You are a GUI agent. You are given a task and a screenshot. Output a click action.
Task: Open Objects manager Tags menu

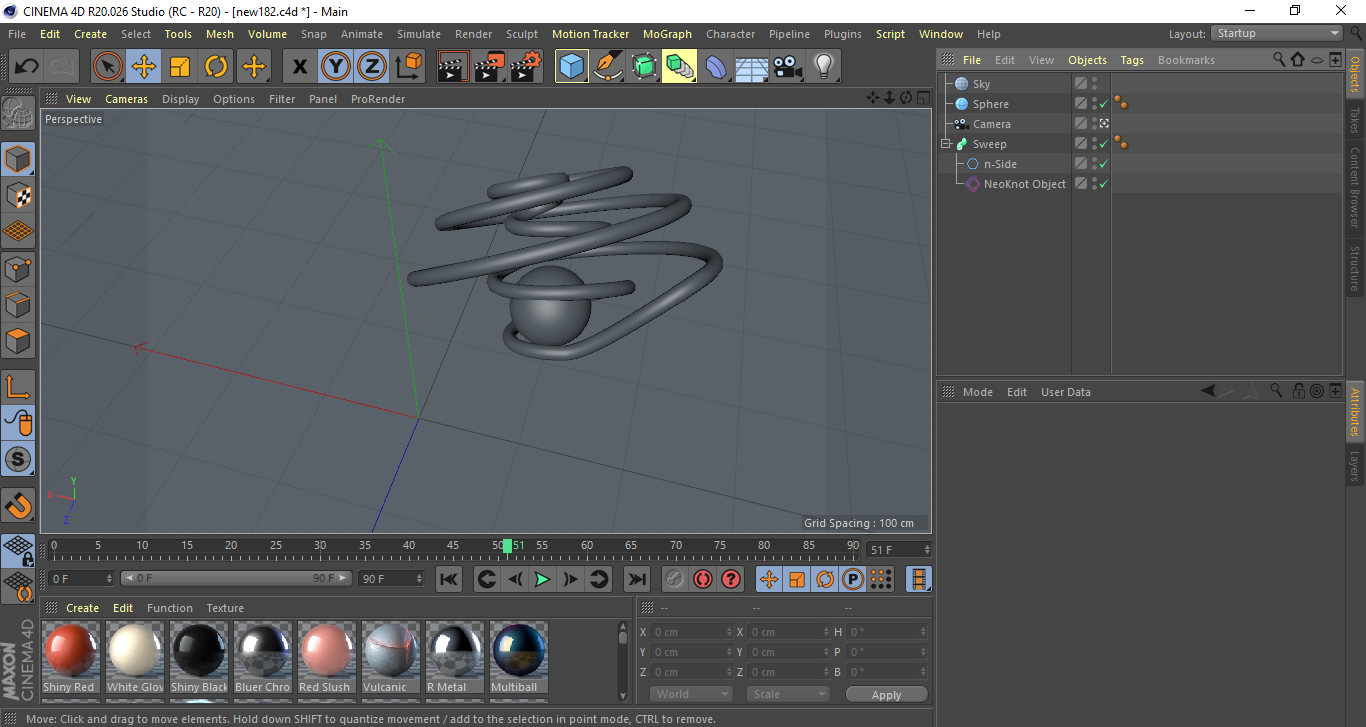click(x=1132, y=60)
